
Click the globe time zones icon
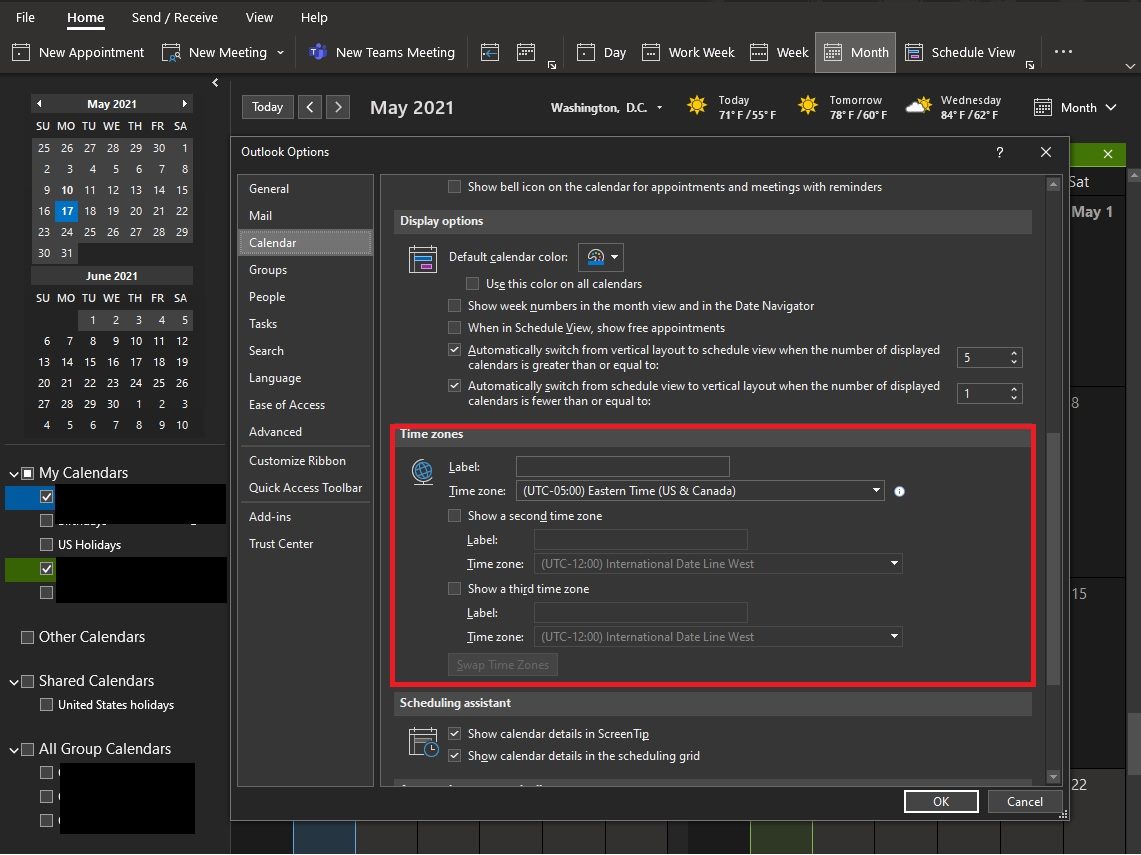(423, 472)
